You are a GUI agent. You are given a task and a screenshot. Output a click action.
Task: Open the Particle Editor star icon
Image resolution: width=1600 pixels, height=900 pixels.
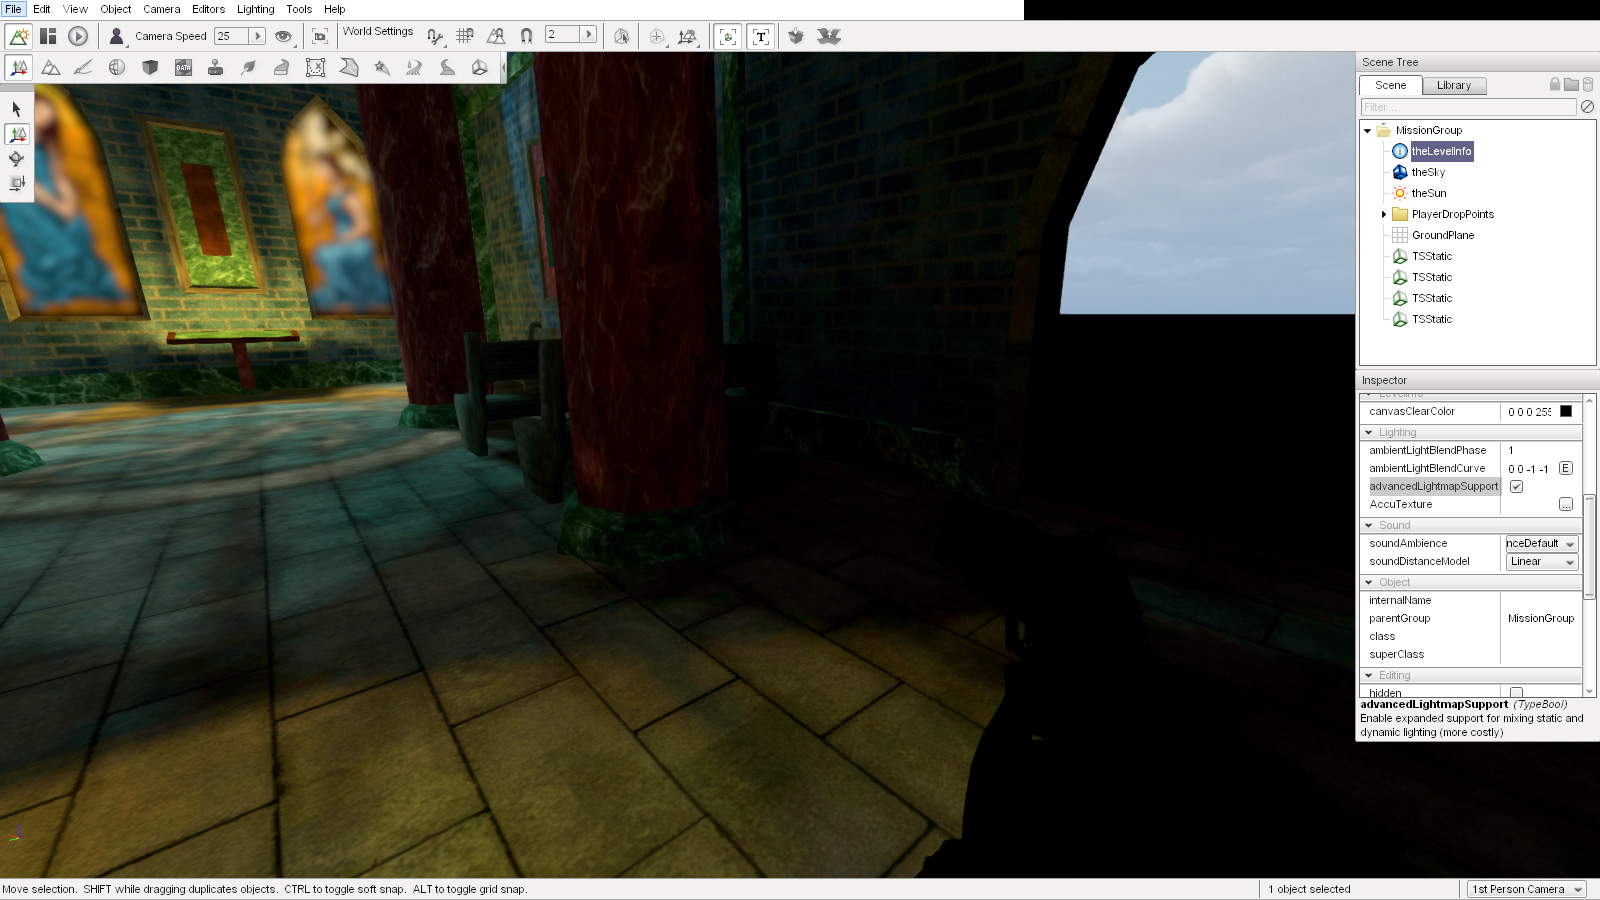click(381, 68)
